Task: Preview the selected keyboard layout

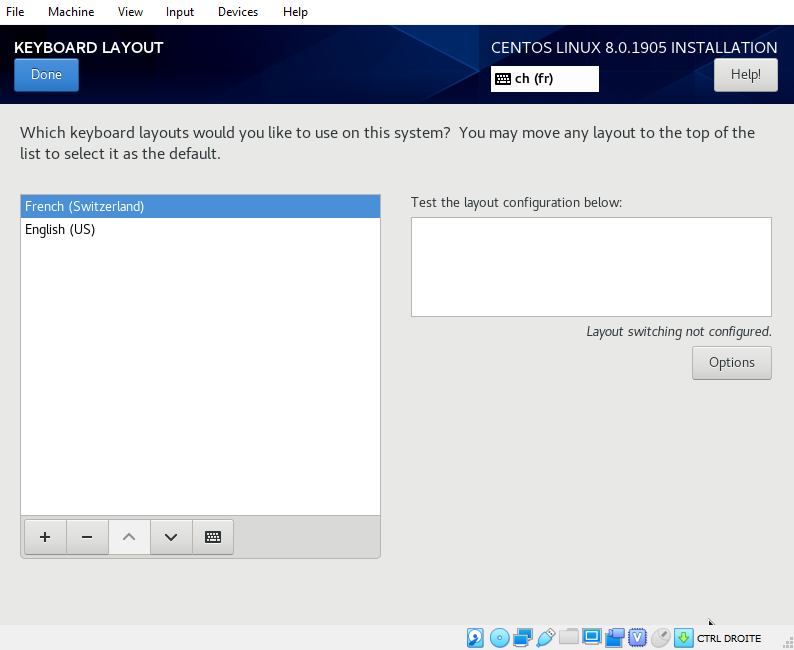Action: click(213, 537)
